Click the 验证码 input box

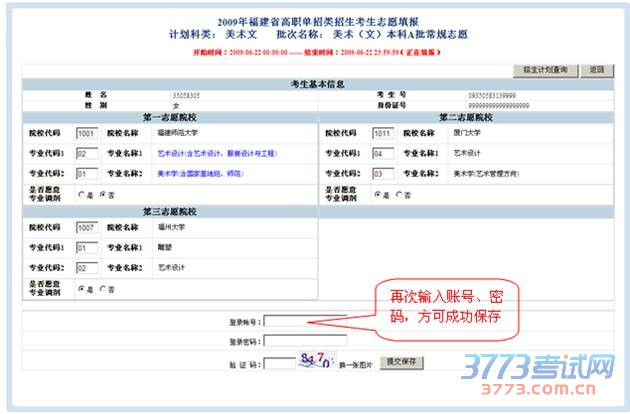[278, 362]
